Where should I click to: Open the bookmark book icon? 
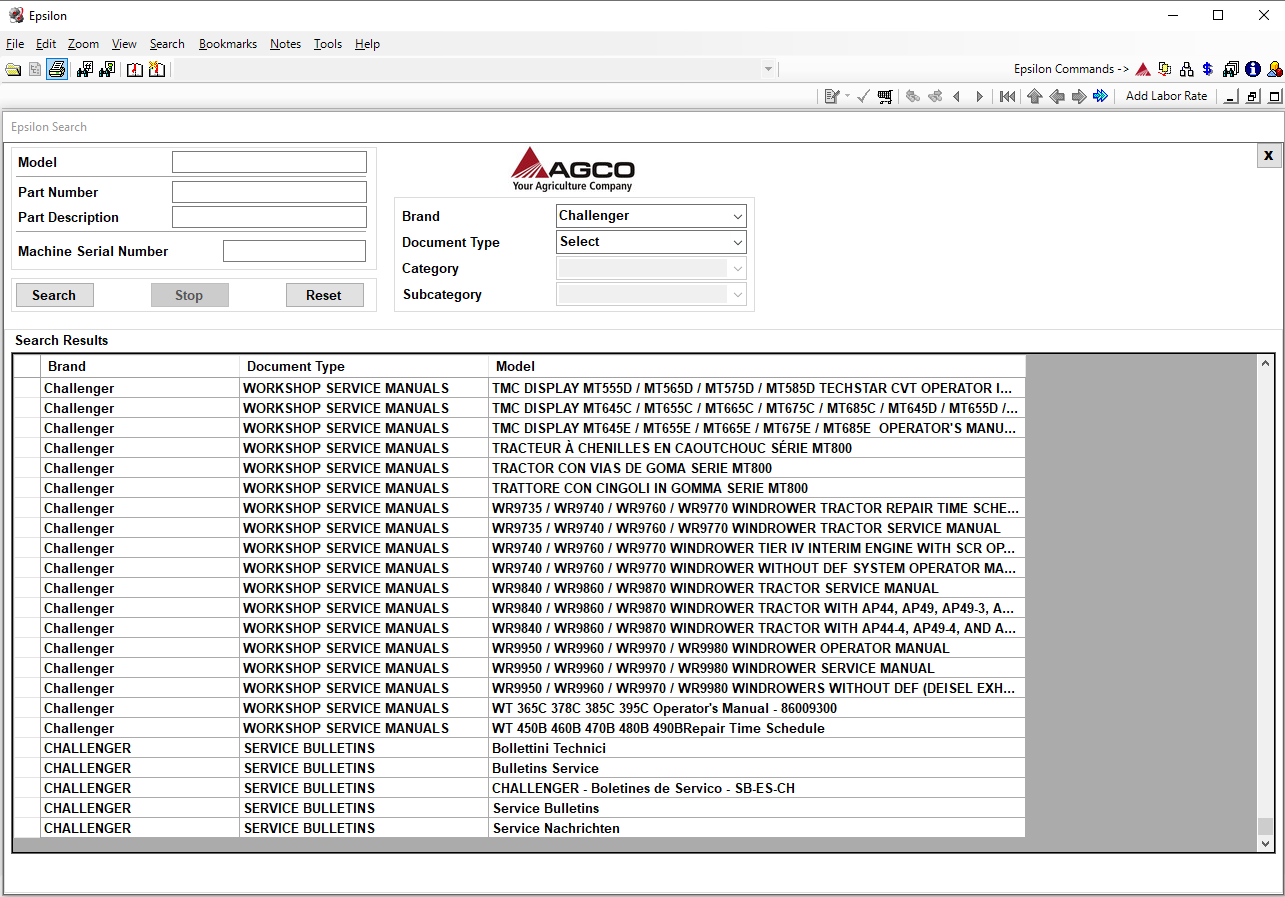[x=135, y=69]
